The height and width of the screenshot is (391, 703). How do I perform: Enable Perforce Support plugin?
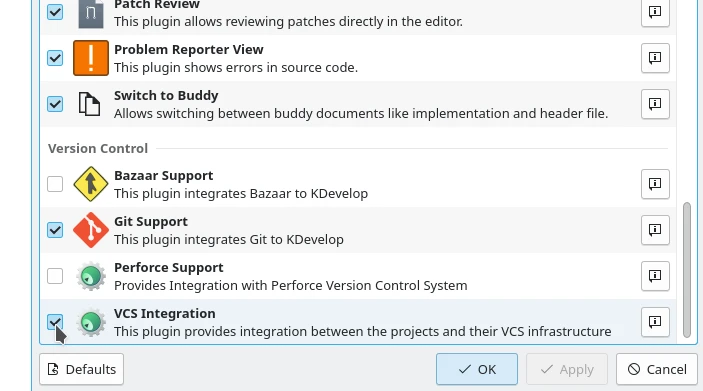(55, 276)
